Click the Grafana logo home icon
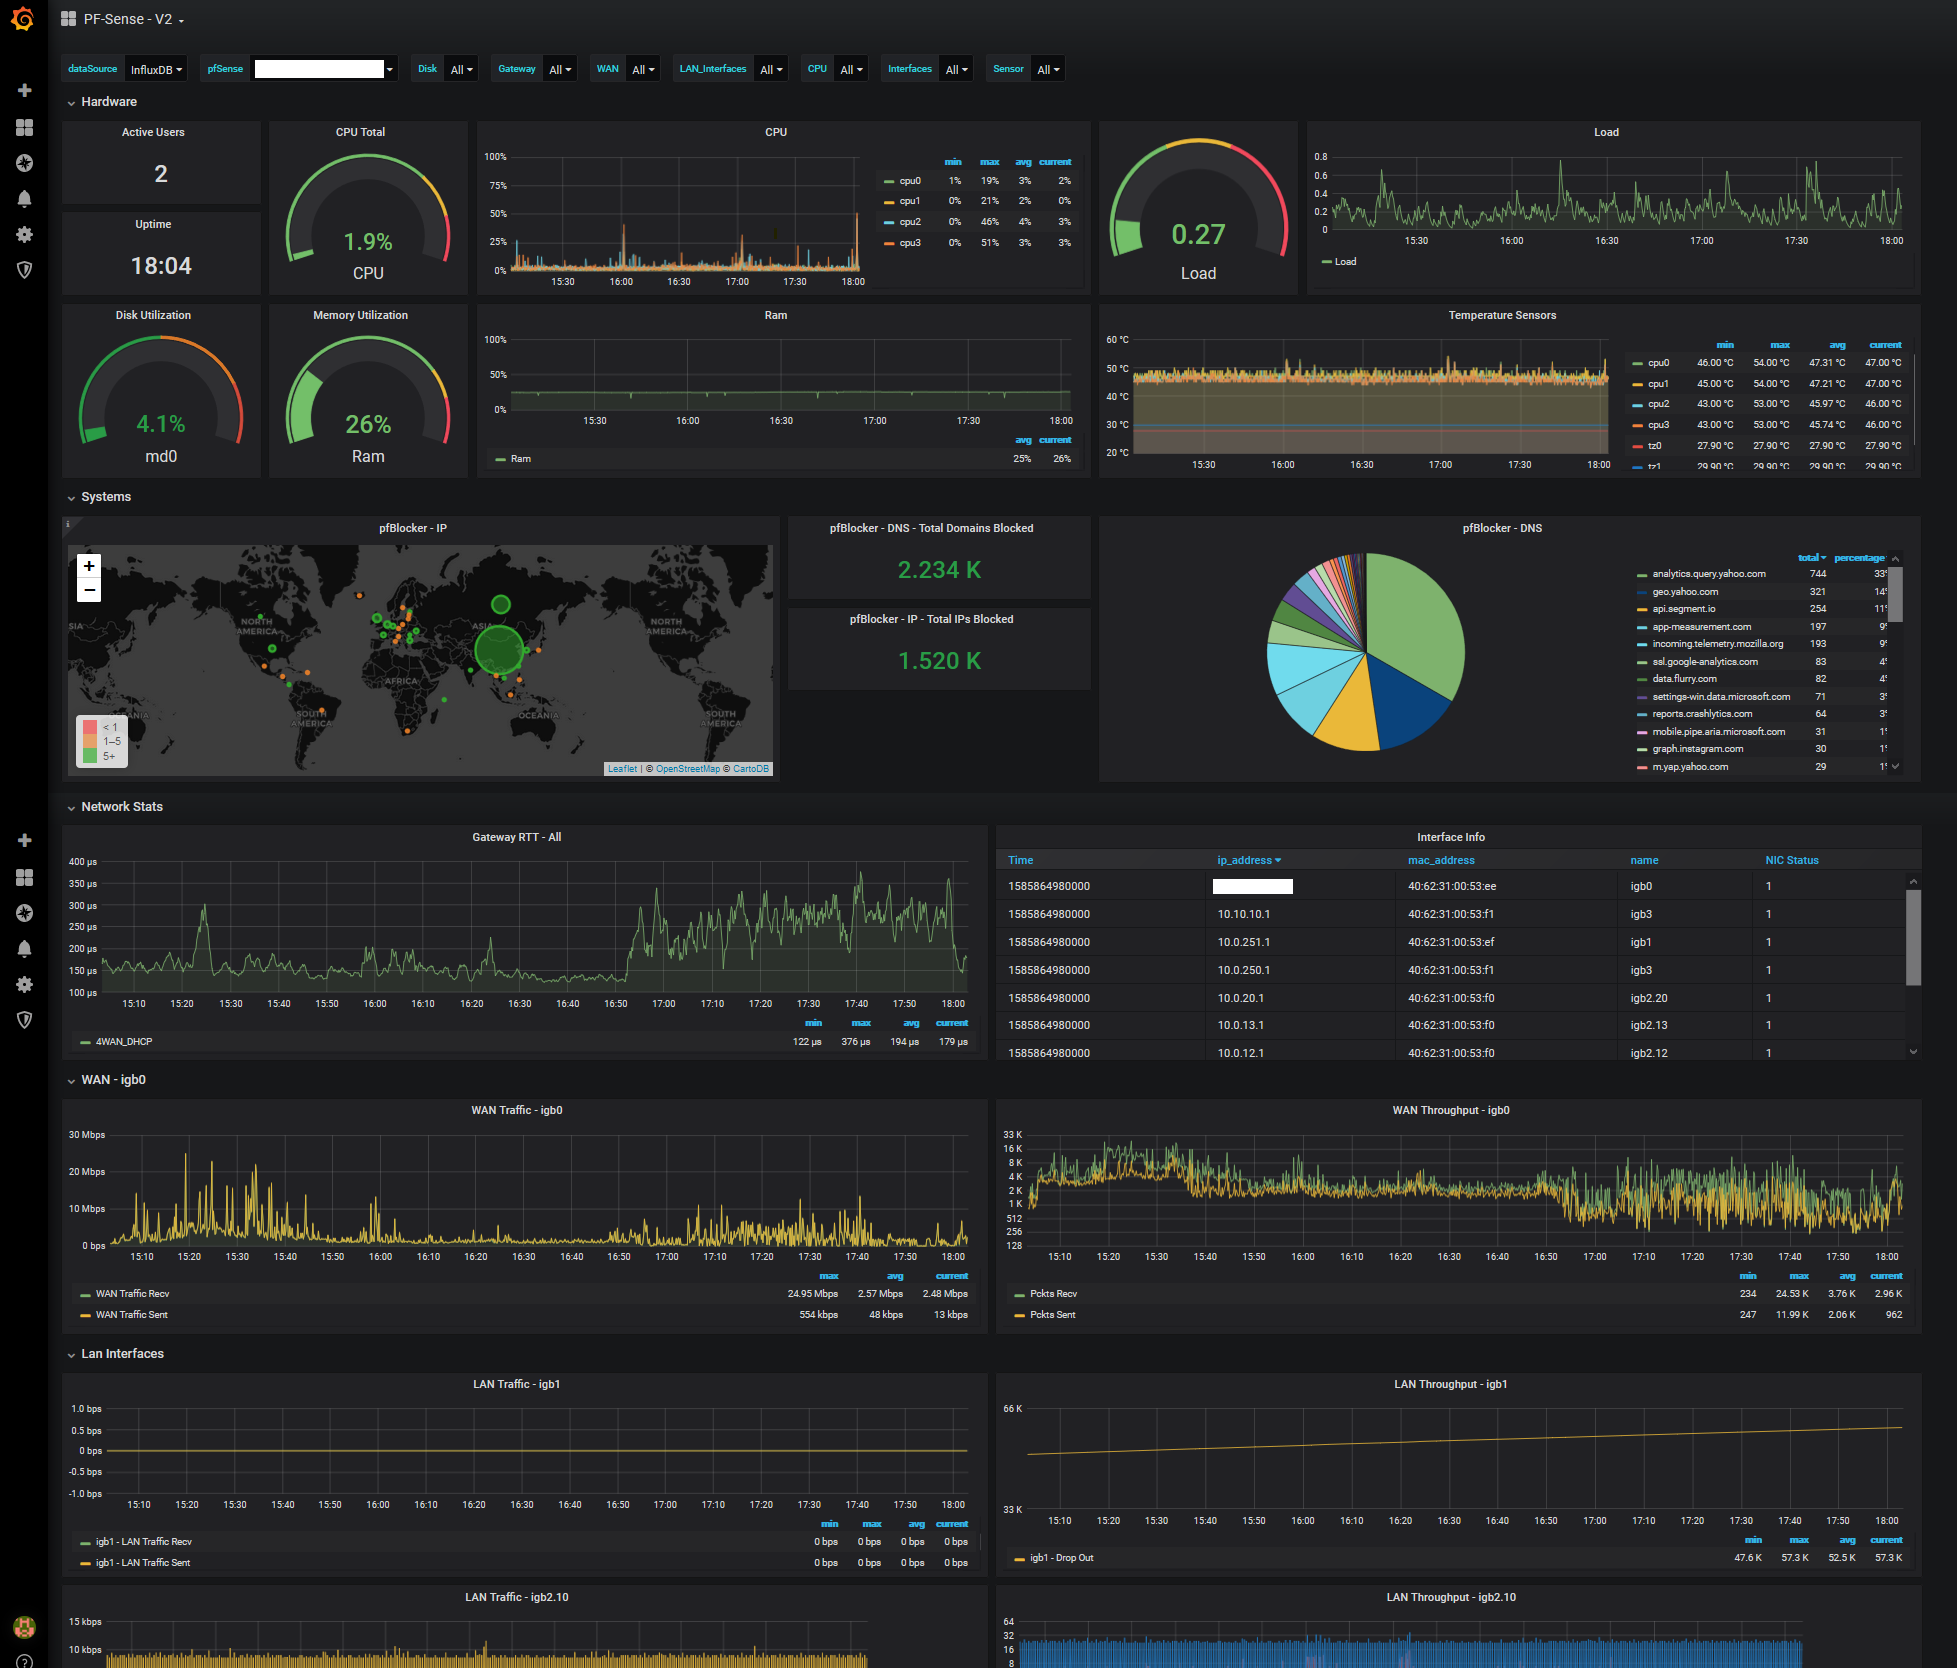Screen dimensions: 1957x1668 click(x=22, y=19)
